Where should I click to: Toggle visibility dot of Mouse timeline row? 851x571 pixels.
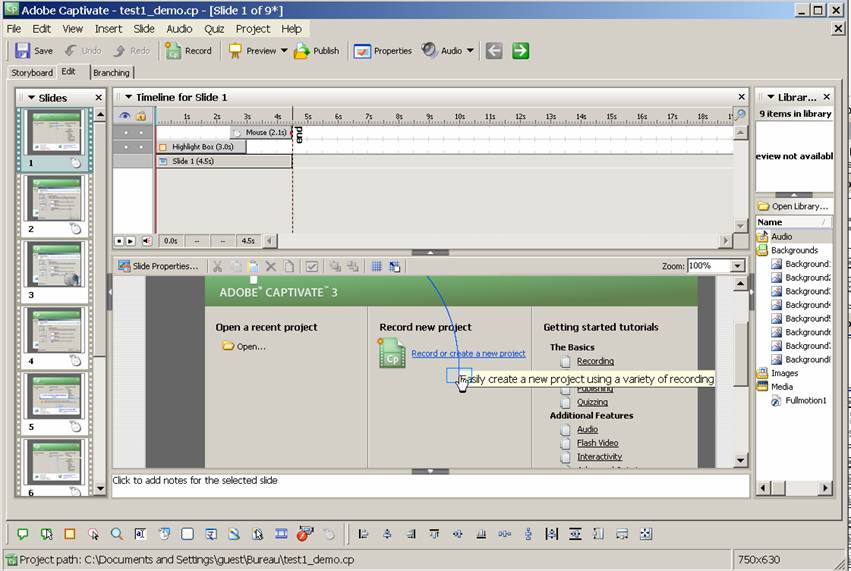point(126,132)
